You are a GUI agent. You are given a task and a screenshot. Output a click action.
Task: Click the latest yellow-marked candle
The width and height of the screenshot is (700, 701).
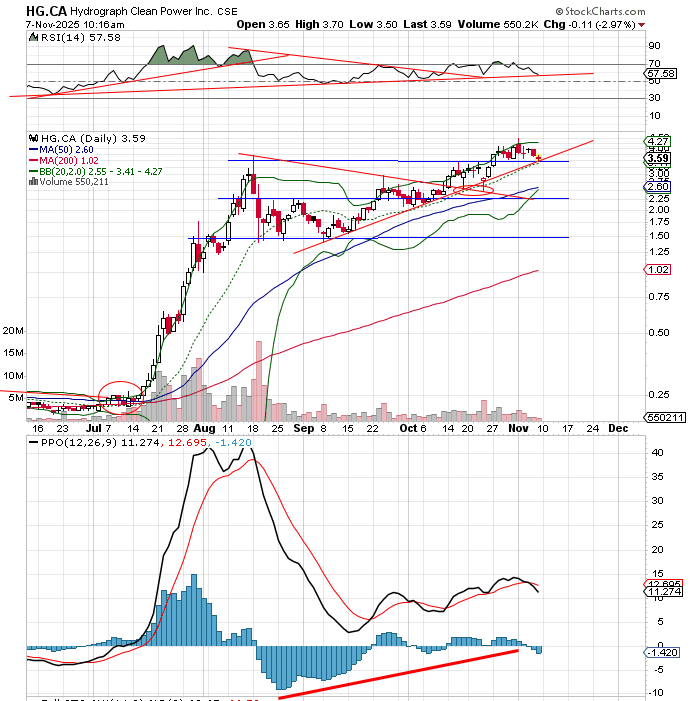point(538,158)
